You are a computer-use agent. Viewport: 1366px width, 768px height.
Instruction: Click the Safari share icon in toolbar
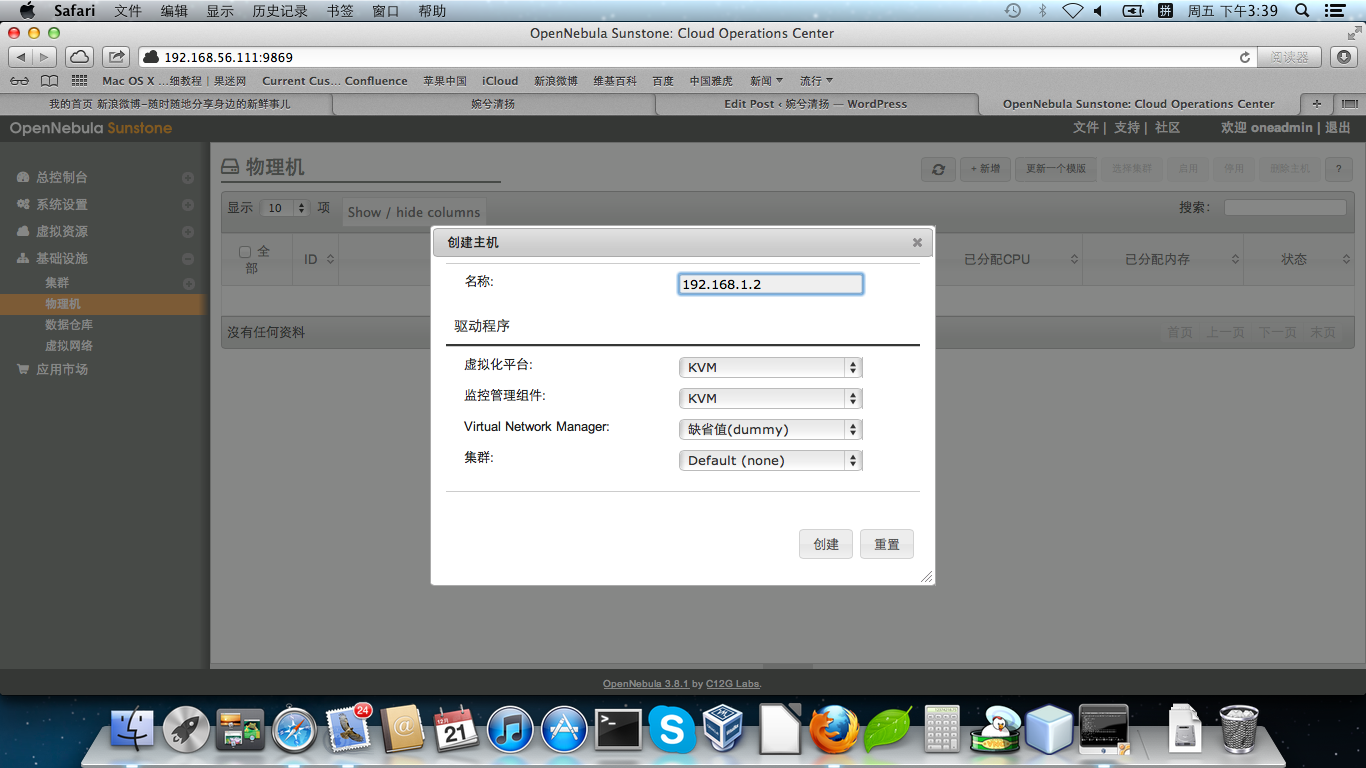point(117,57)
